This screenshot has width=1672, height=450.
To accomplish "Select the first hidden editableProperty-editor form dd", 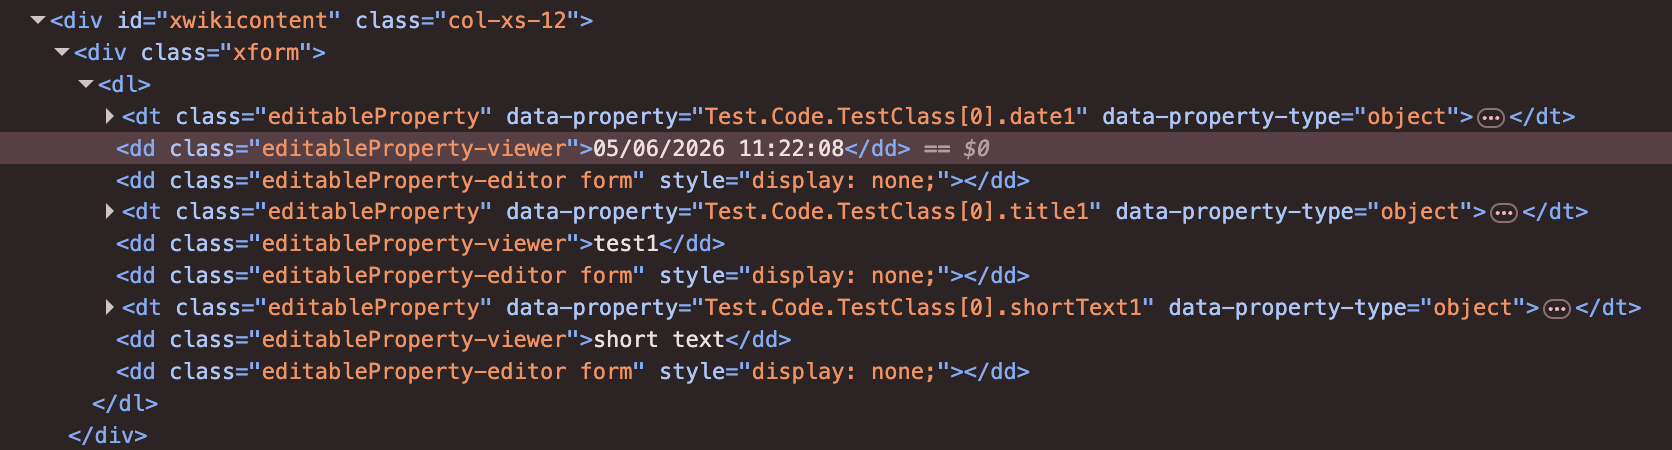I will coord(573,180).
